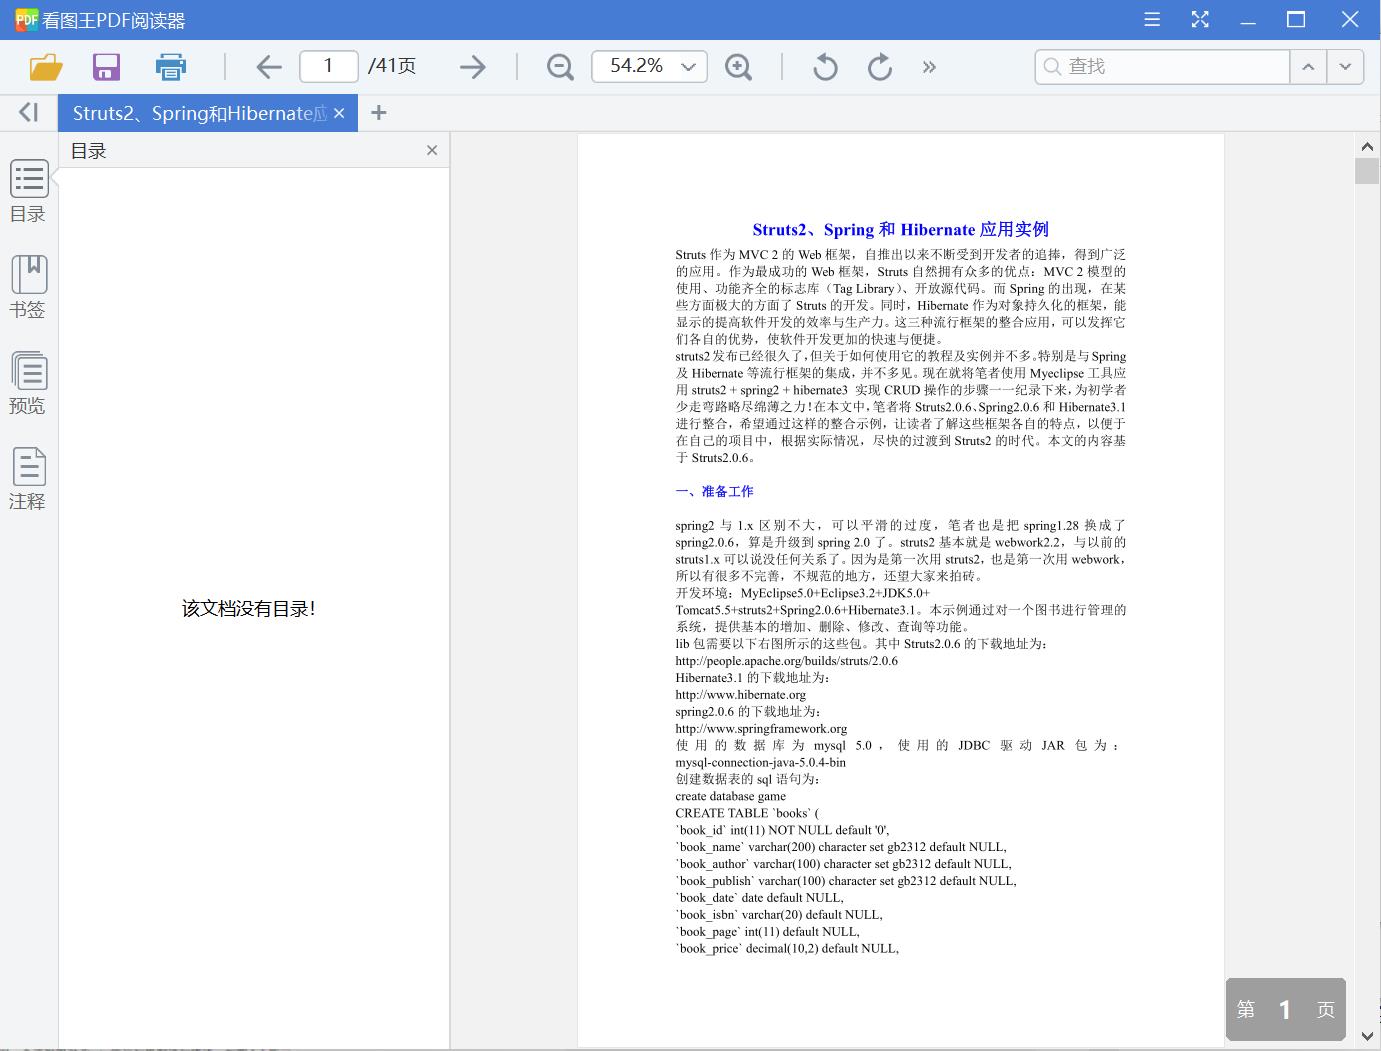This screenshot has width=1381, height=1051.
Task: Rotate page clockwise
Action: [x=880, y=67]
